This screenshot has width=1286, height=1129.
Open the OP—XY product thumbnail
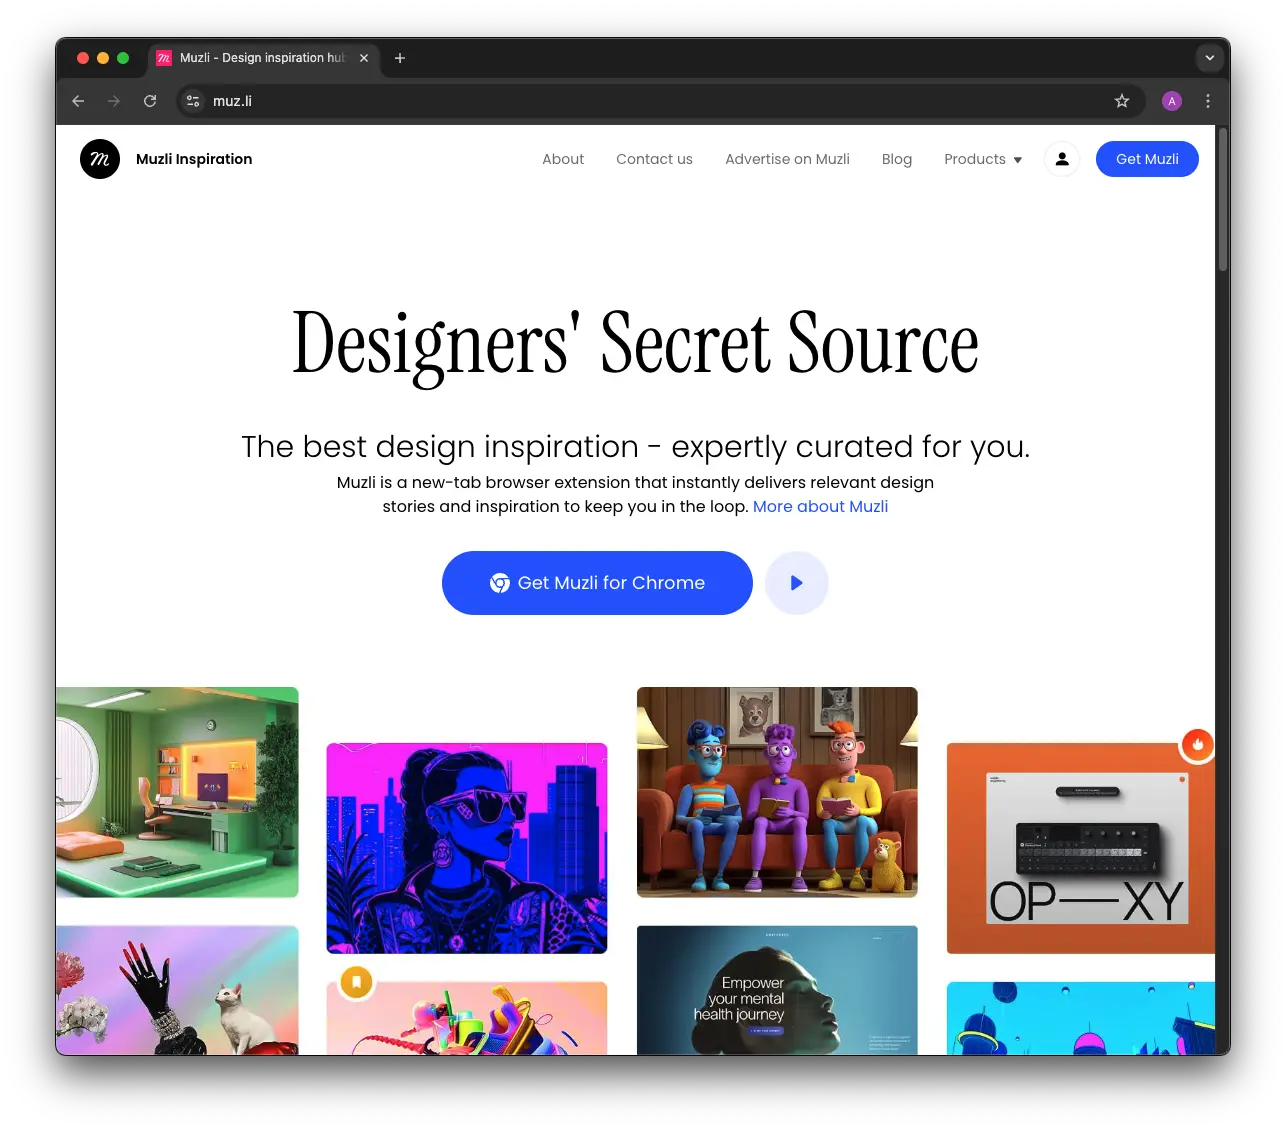pyautogui.click(x=1081, y=848)
